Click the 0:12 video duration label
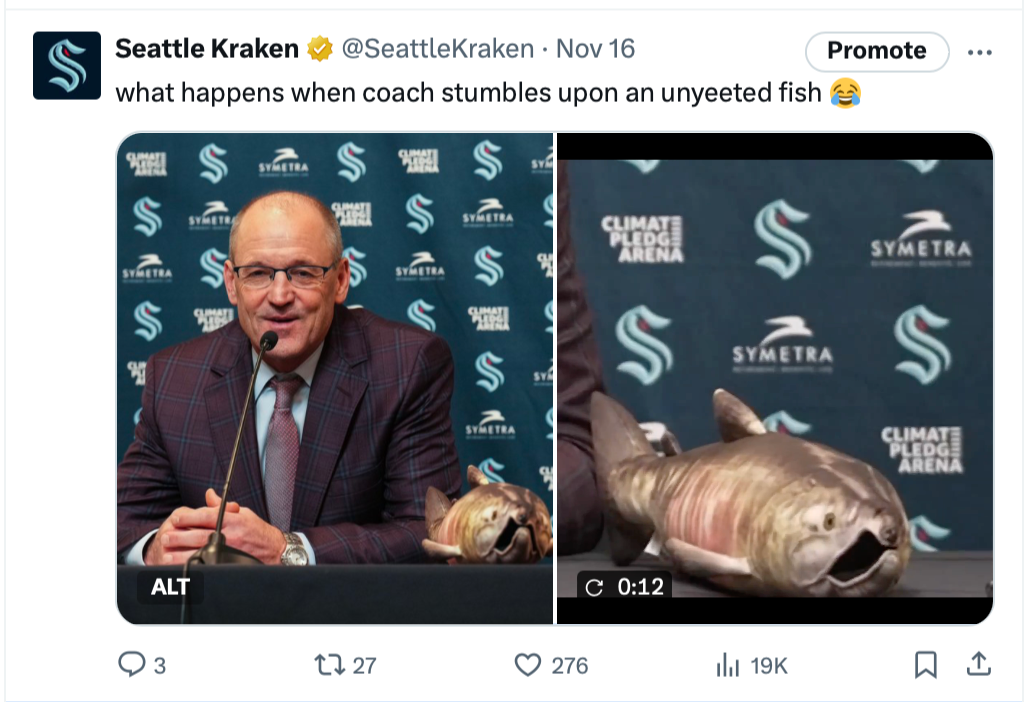This screenshot has width=1026, height=702. [x=640, y=587]
